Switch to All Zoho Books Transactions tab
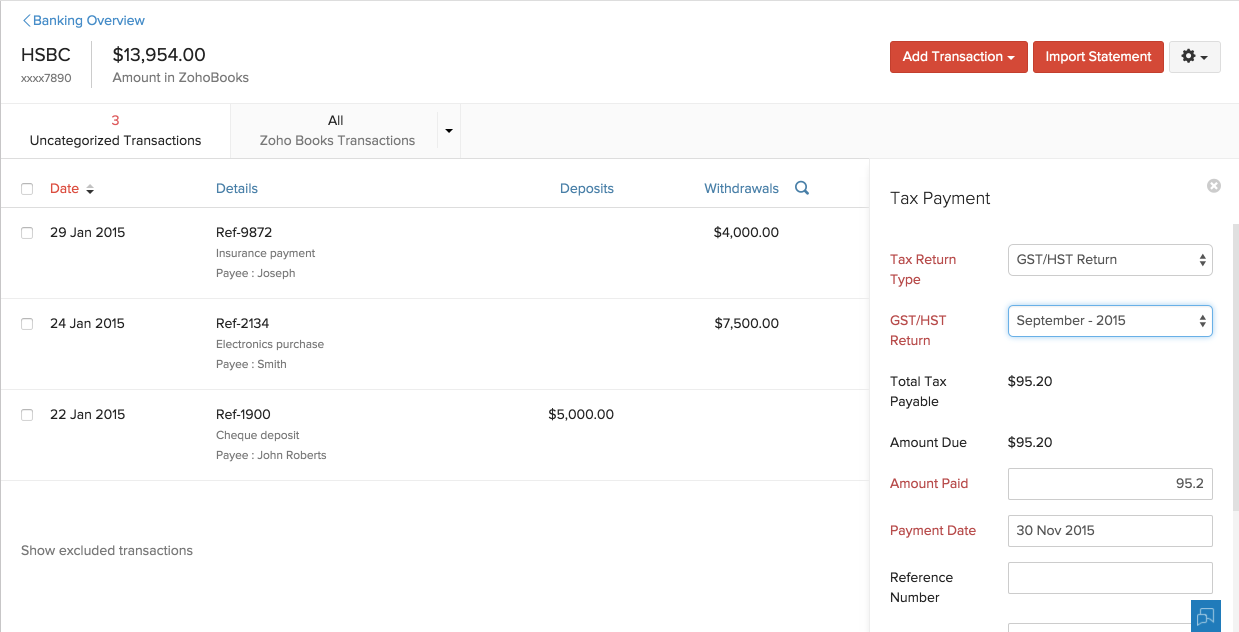The height and width of the screenshot is (632, 1239). click(x=336, y=131)
